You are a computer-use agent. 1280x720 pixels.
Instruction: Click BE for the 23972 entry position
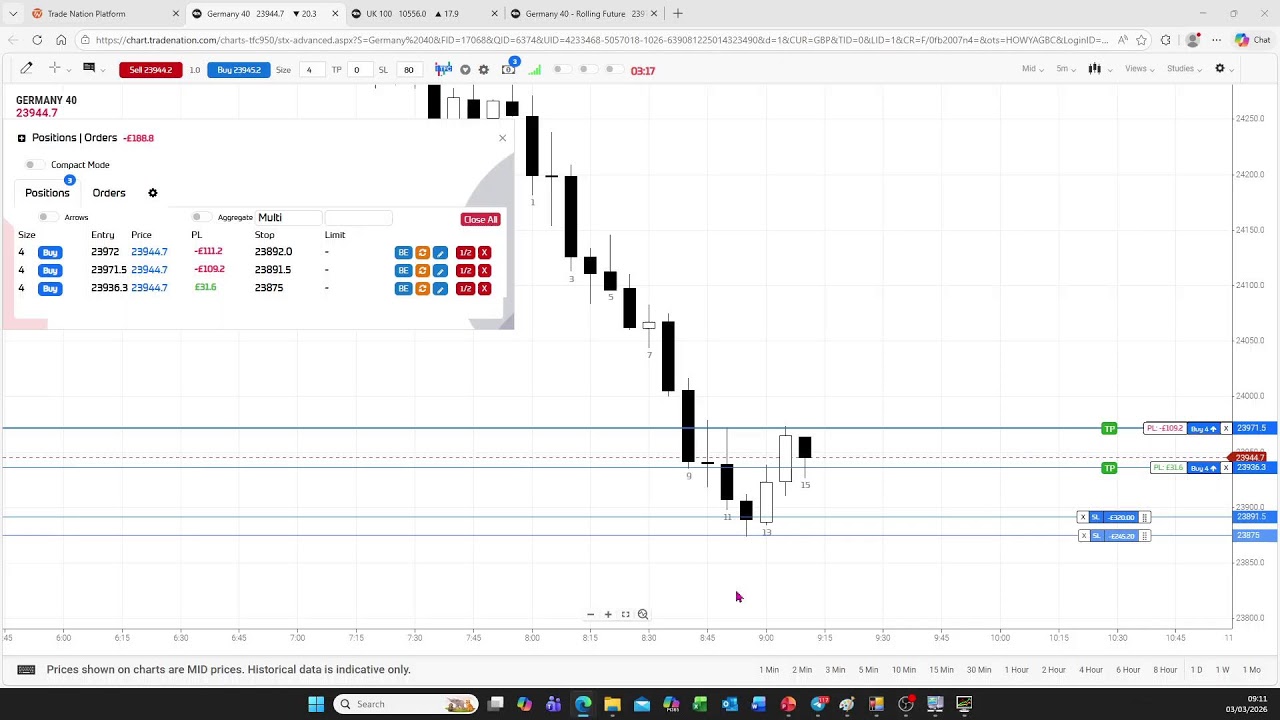(x=403, y=253)
